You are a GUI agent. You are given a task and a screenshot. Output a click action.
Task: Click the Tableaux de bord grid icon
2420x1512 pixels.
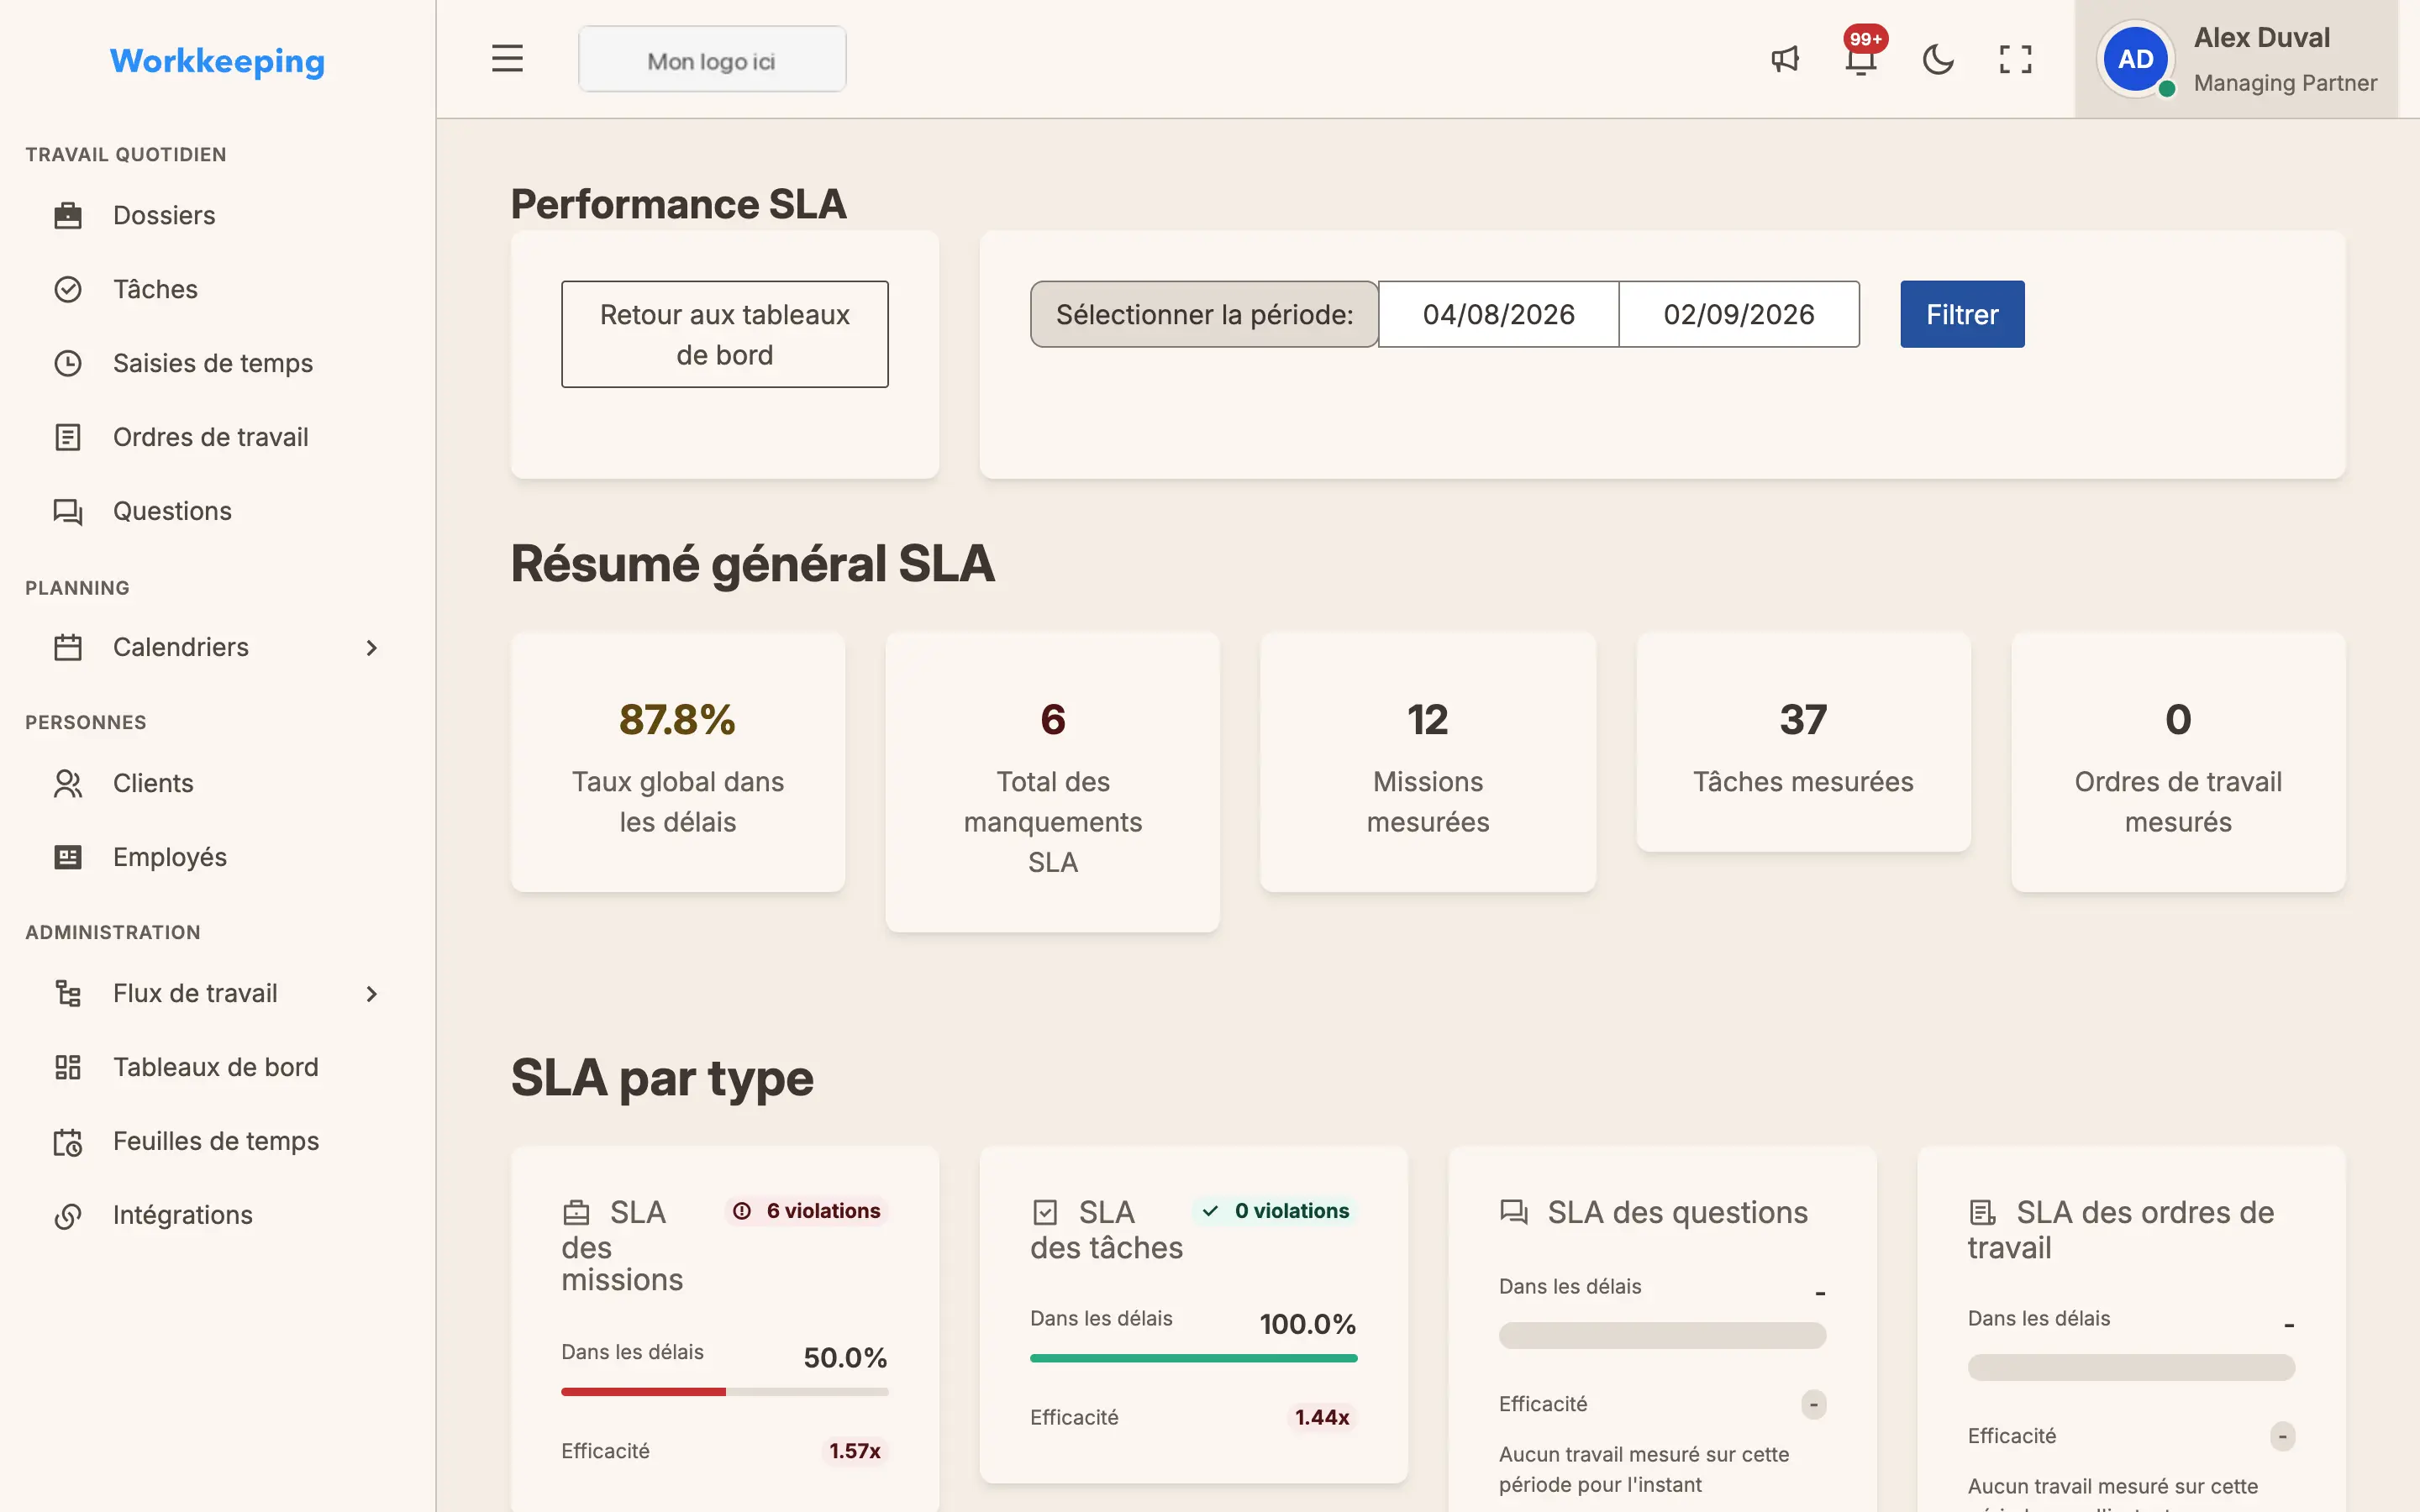click(68, 1067)
